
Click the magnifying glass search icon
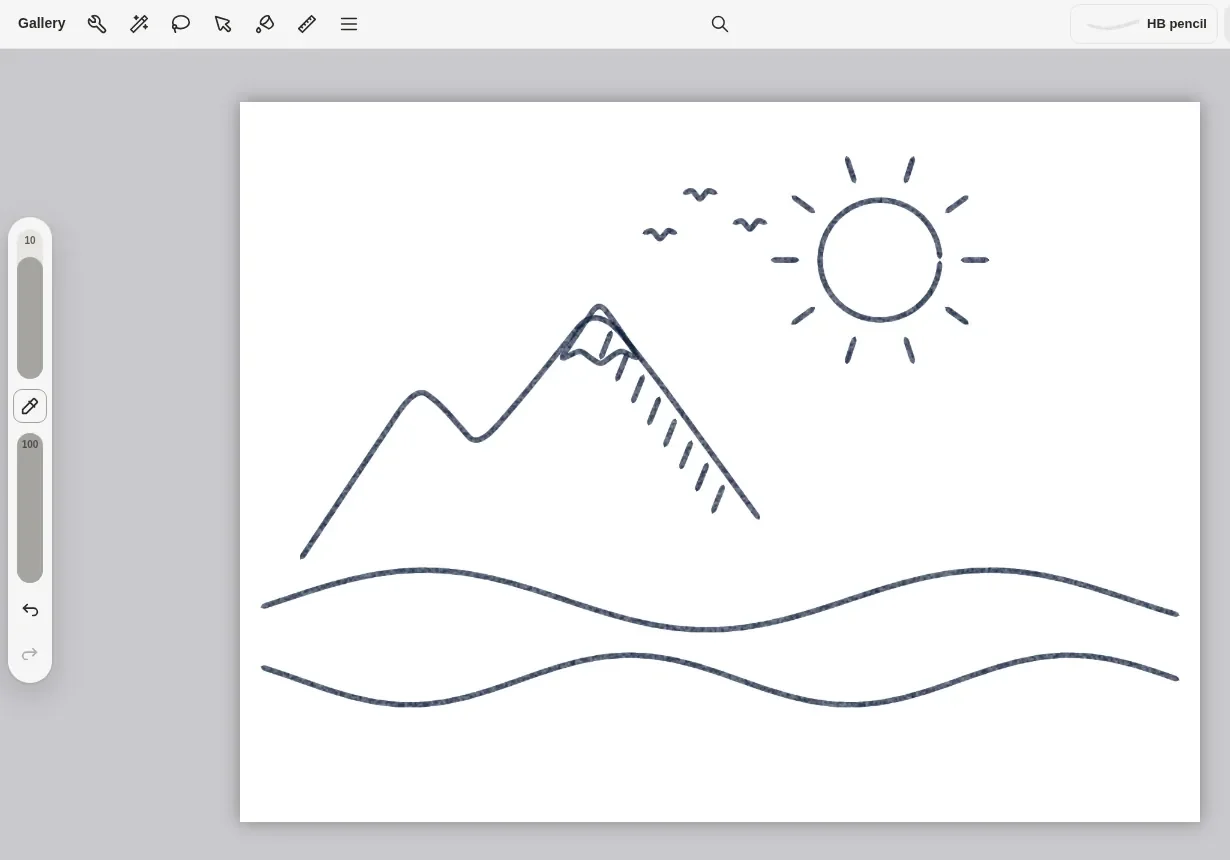(x=720, y=24)
